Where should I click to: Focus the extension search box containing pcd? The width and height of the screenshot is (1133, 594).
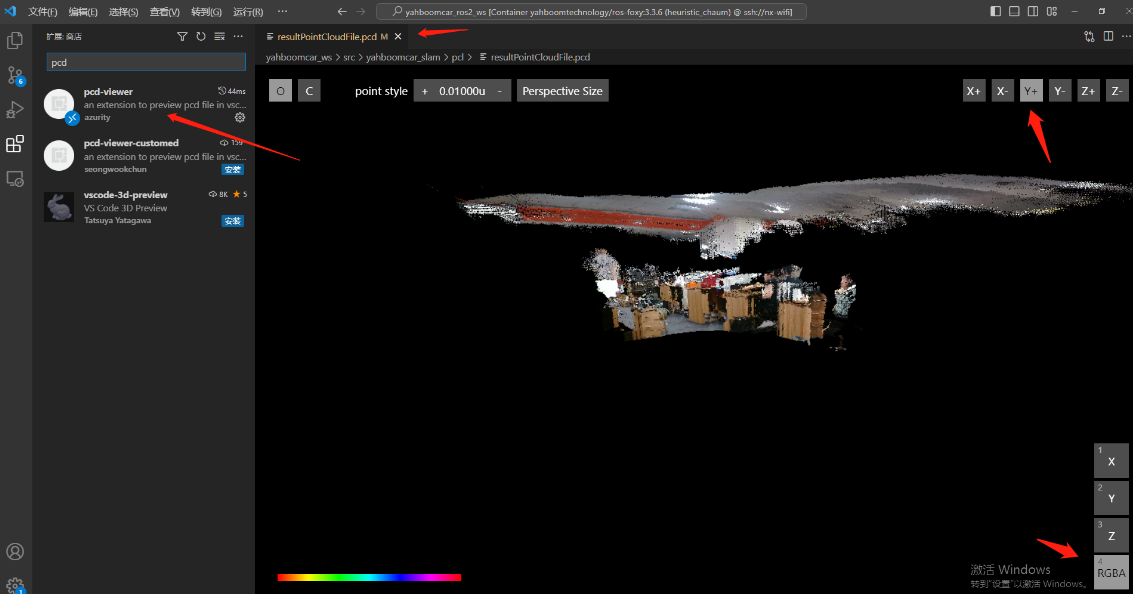(x=146, y=62)
